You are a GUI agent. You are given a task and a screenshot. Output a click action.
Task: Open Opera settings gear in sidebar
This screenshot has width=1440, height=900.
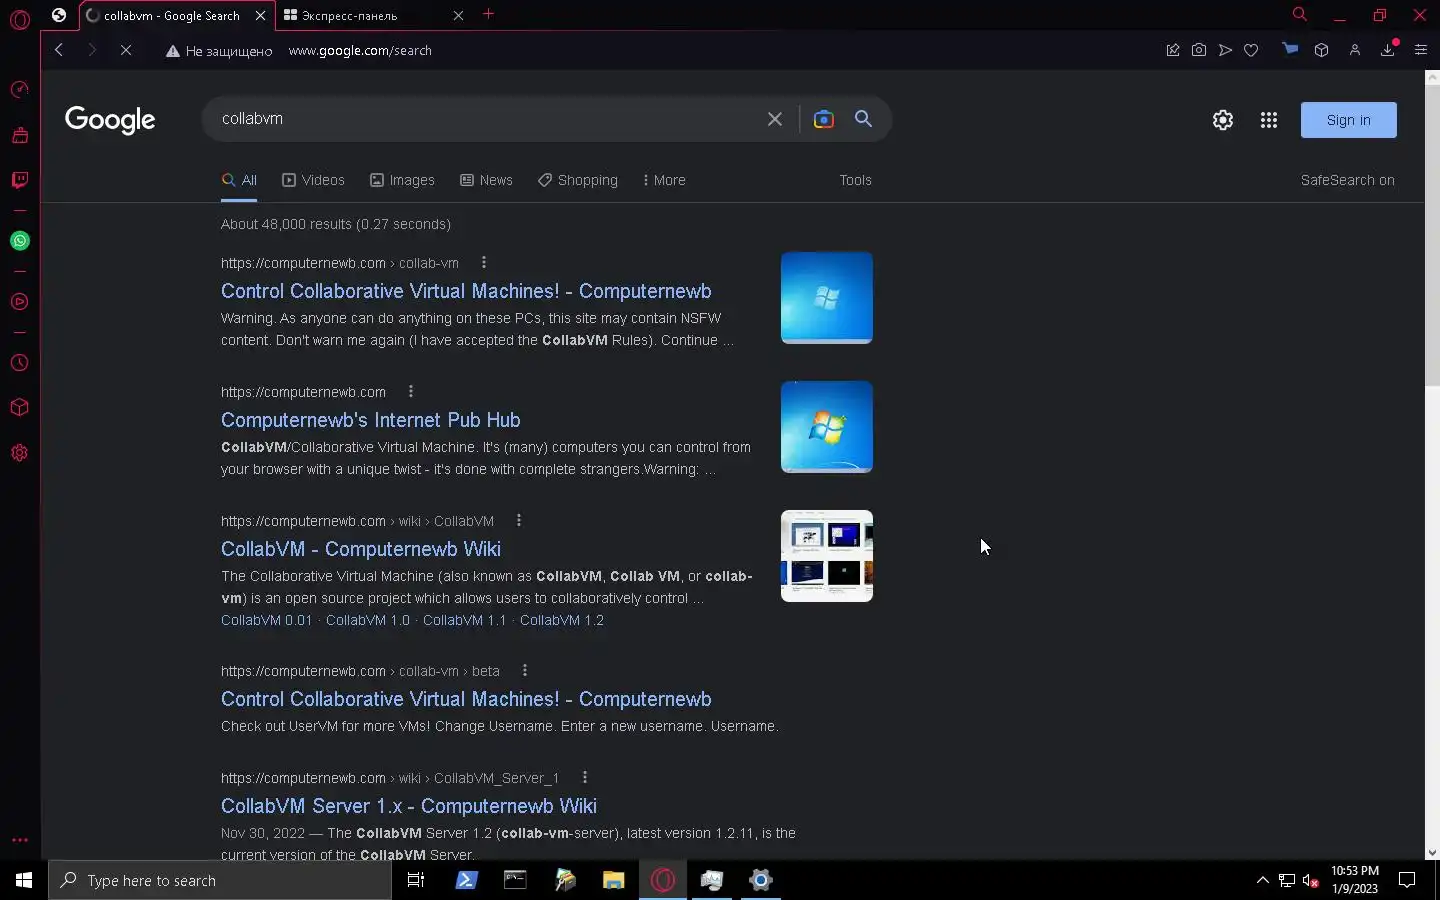tap(19, 453)
